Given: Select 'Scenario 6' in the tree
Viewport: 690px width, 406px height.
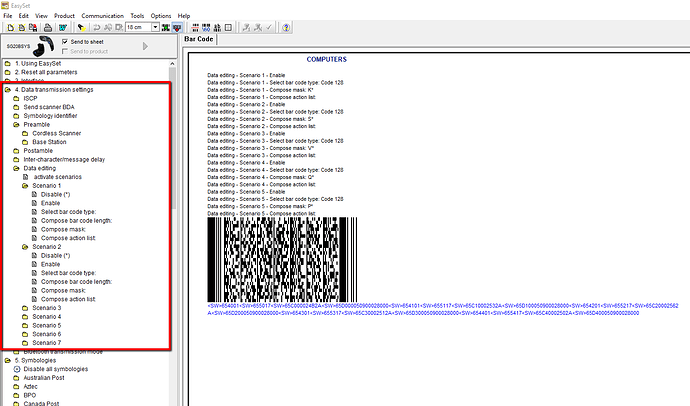Looking at the screenshot, I should (x=47, y=334).
